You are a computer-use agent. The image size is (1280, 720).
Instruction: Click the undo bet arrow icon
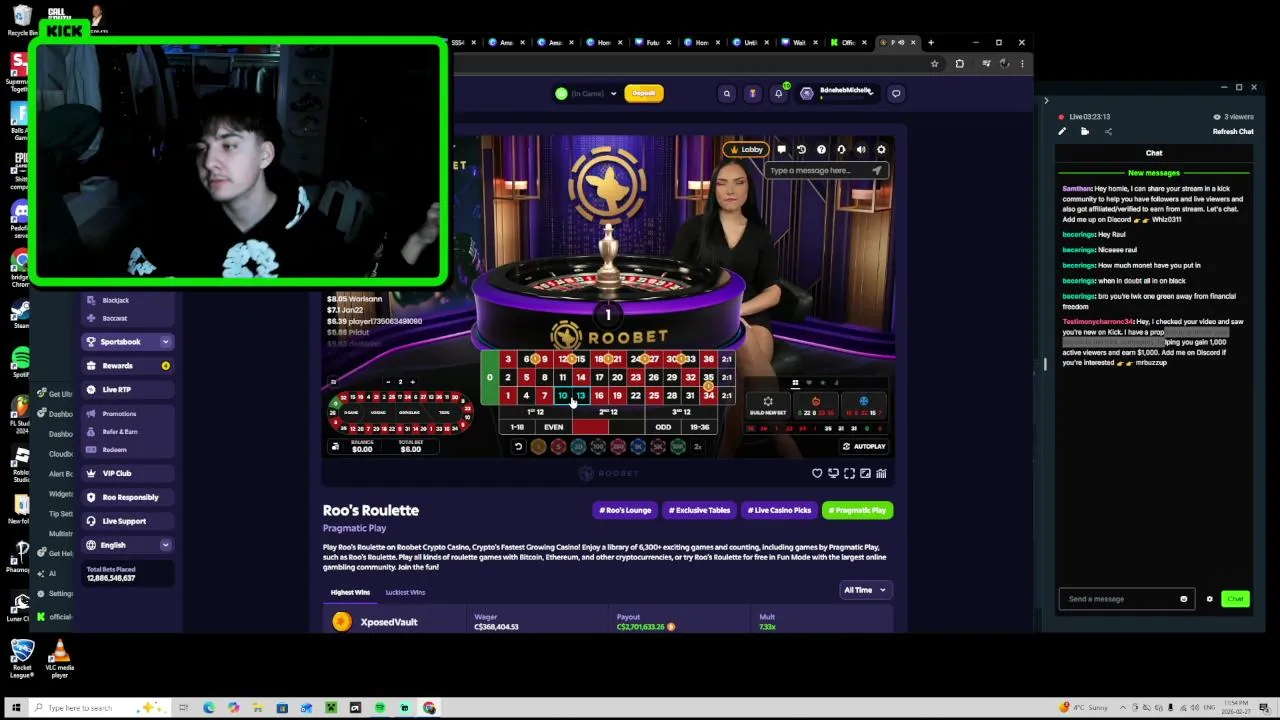(x=518, y=447)
